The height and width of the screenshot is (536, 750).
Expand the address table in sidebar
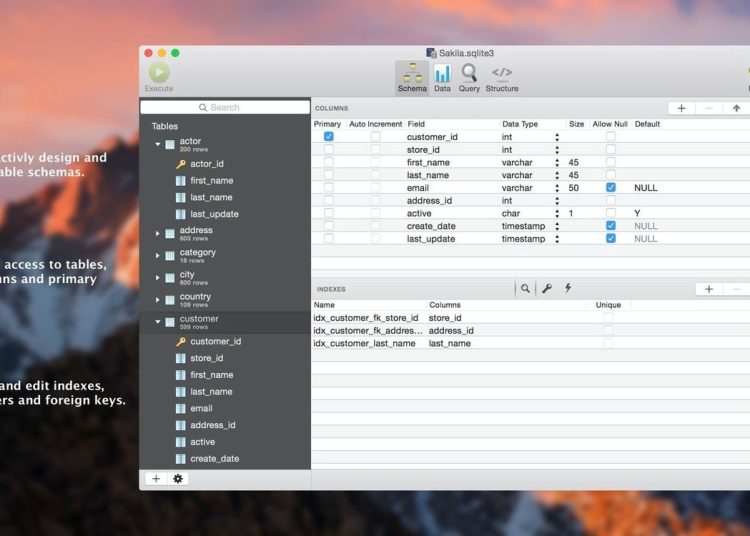157,233
